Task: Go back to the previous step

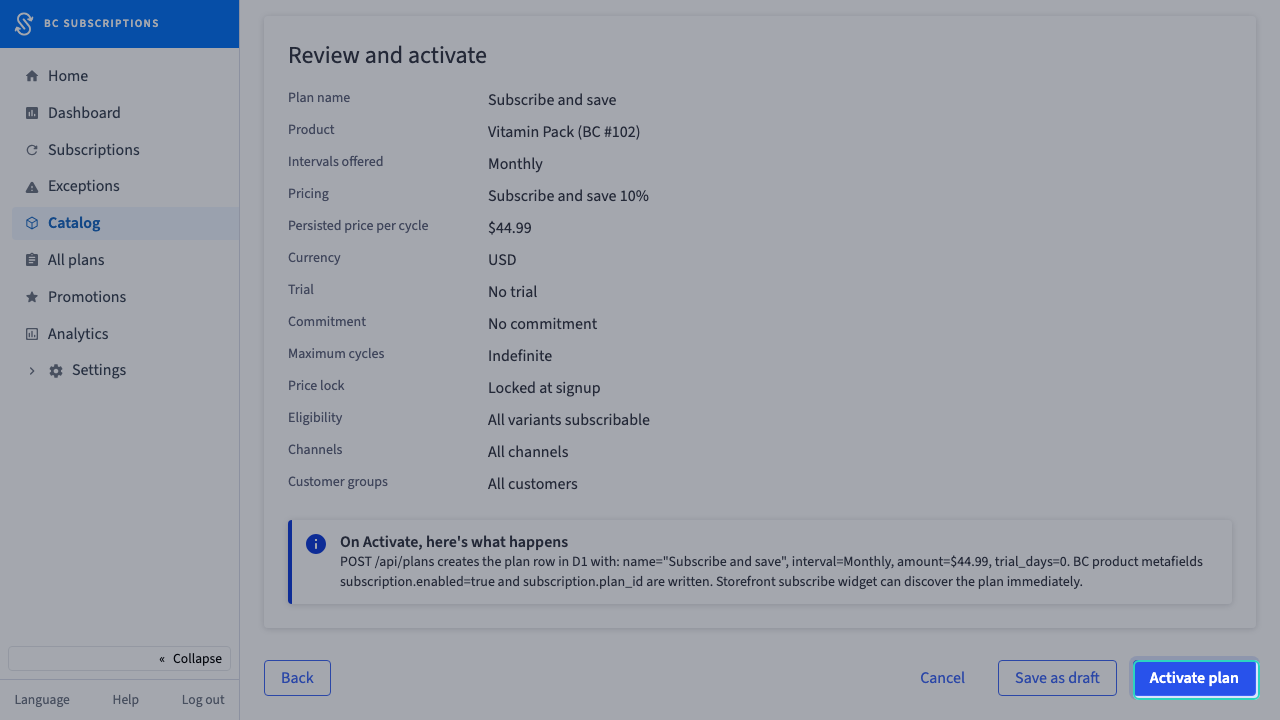Action: 297,678
